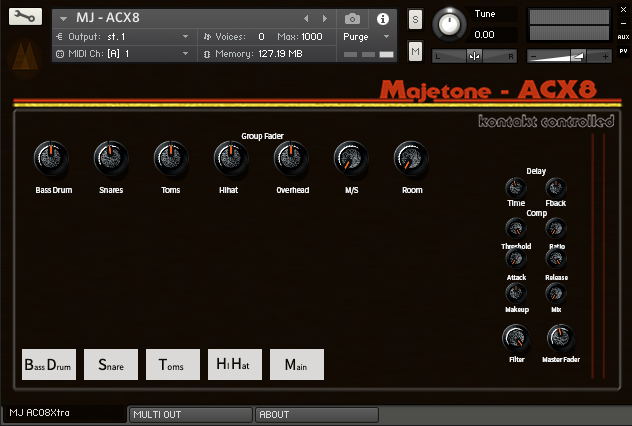
Task: Click the Toms group fader knob
Action: 171,158
